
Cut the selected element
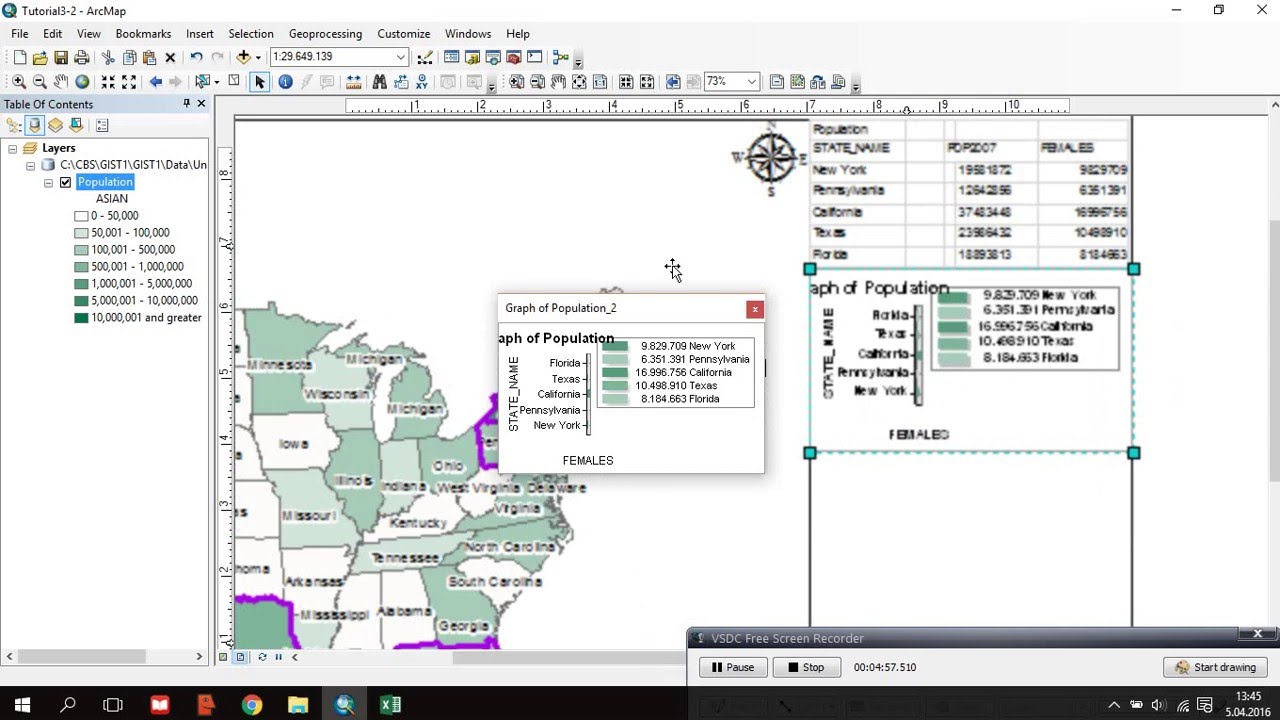[x=108, y=58]
